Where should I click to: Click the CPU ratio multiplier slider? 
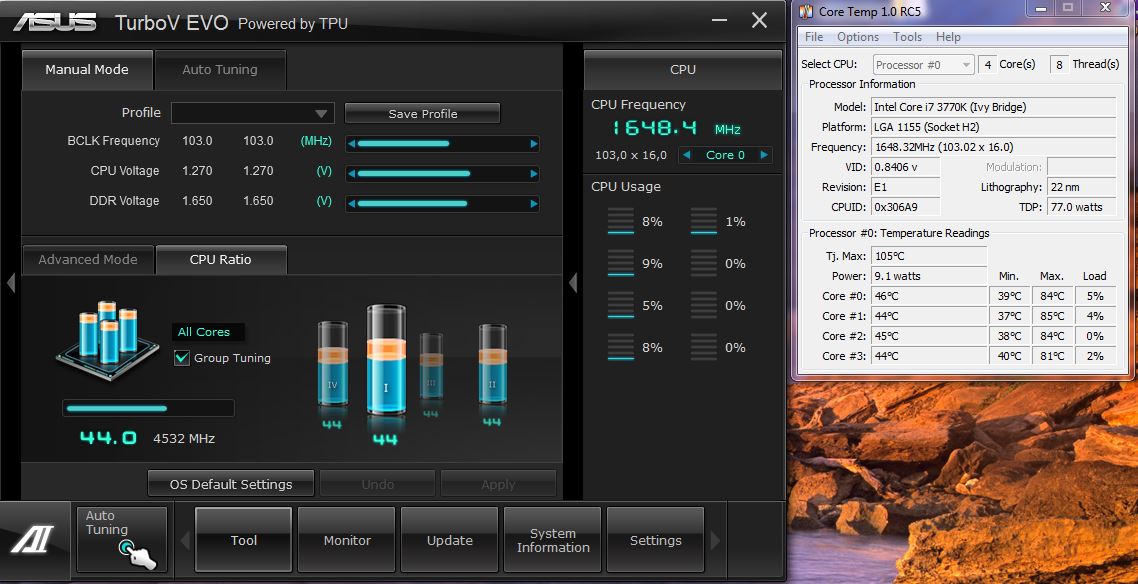click(x=148, y=408)
